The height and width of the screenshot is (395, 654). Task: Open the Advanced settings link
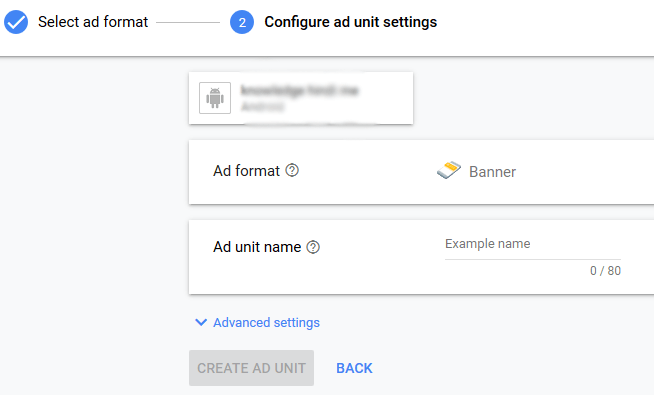click(x=266, y=322)
